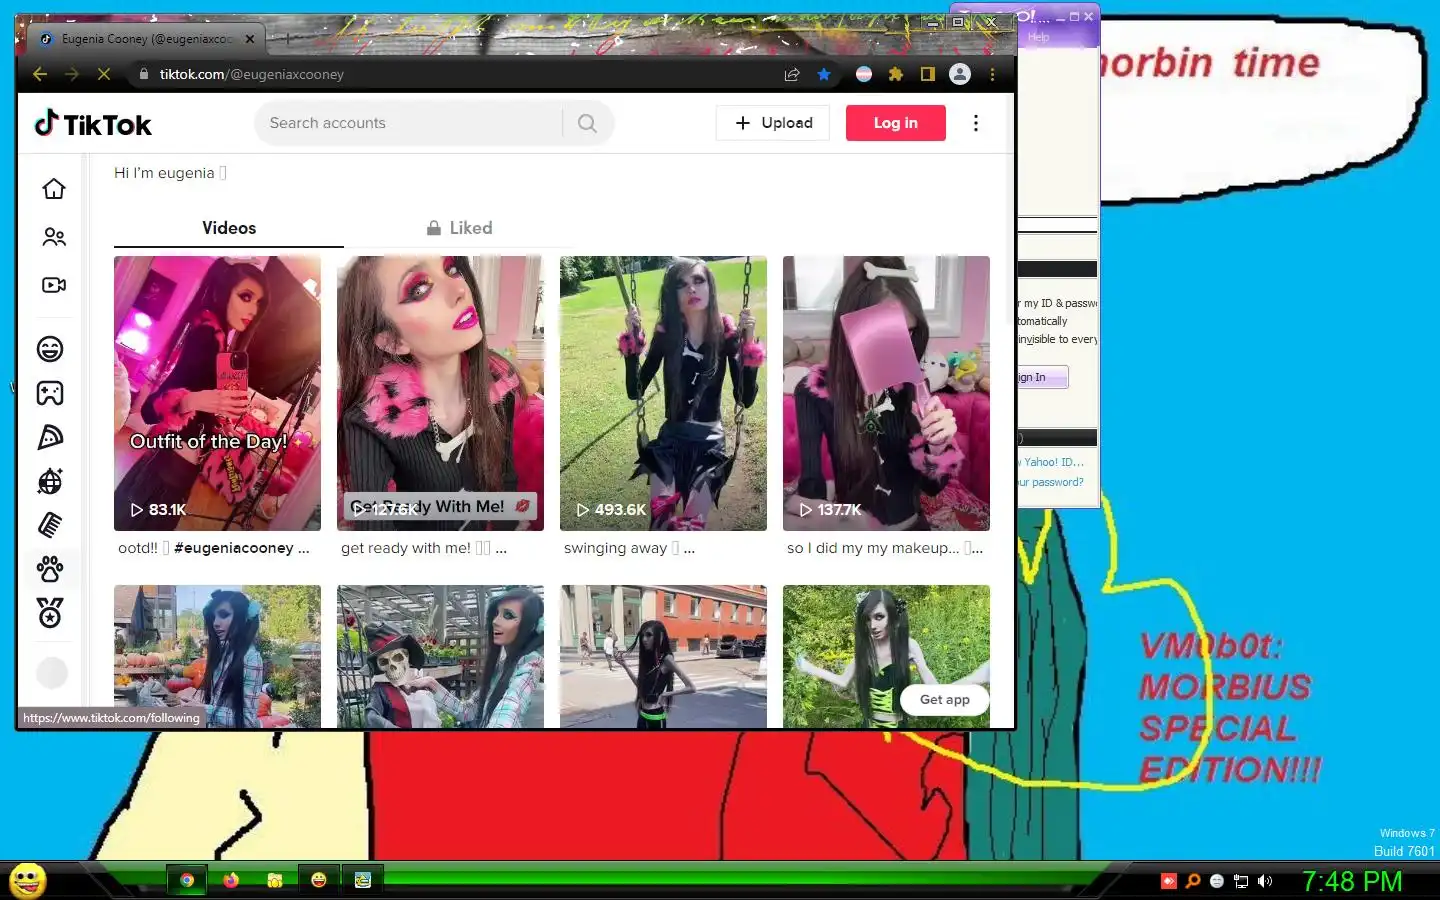The image size is (1440, 900).
Task: Click the browser forward arrow
Action: (72, 74)
